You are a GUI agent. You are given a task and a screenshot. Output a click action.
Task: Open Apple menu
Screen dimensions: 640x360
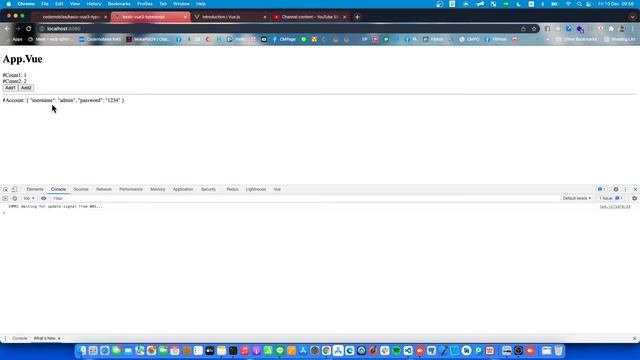[x=9, y=4]
